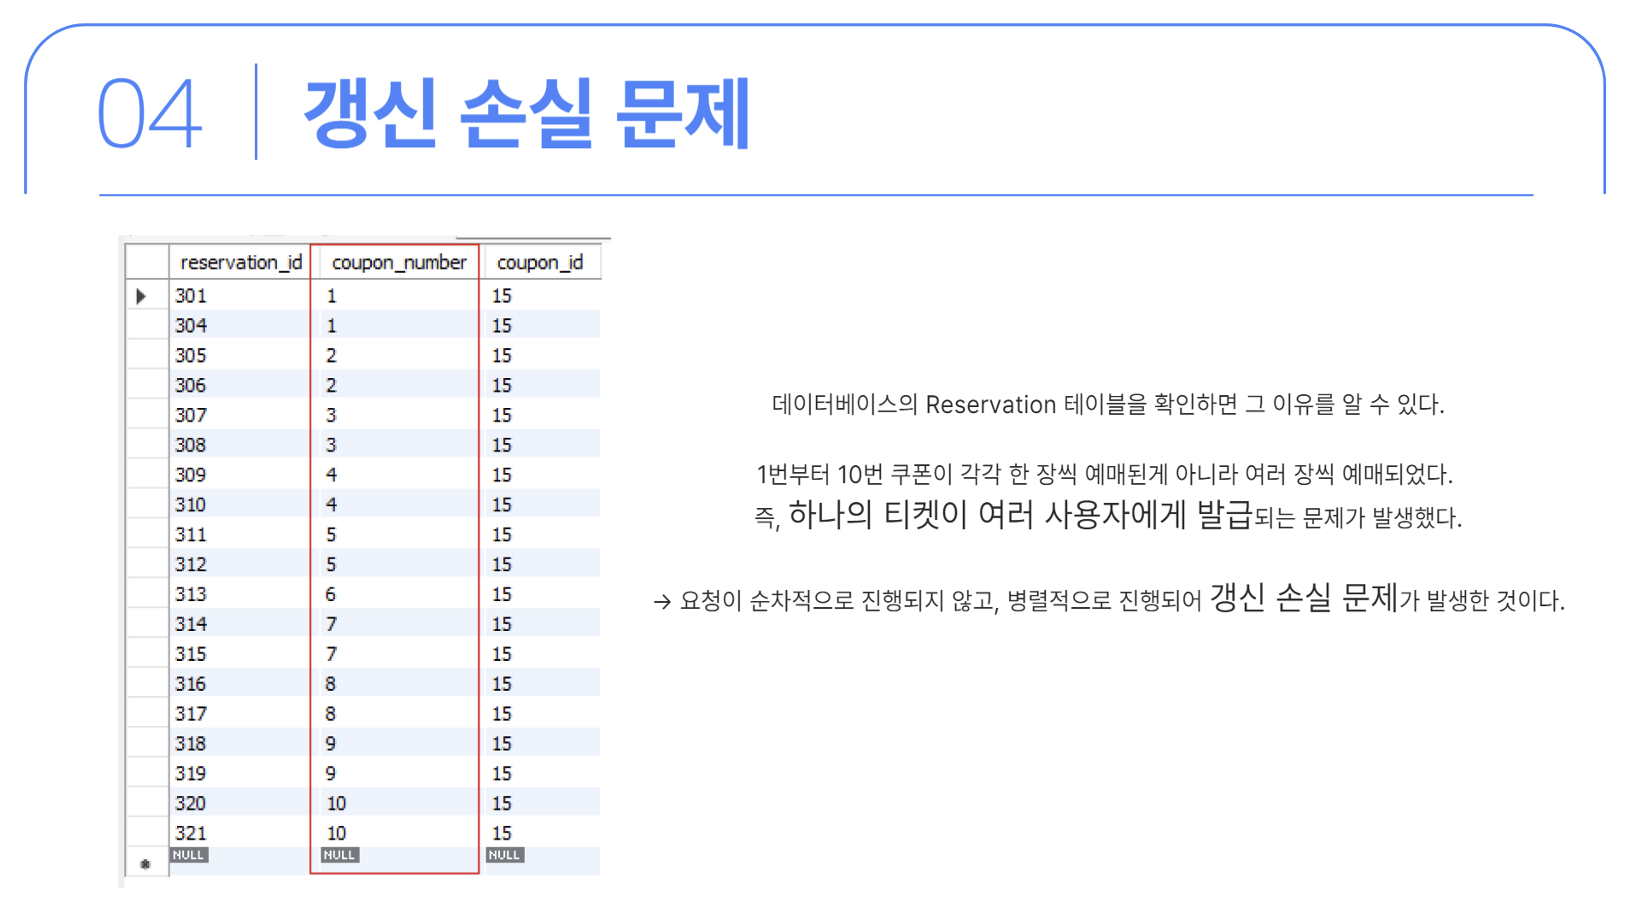Select reservation_id cell 308

click(190, 445)
